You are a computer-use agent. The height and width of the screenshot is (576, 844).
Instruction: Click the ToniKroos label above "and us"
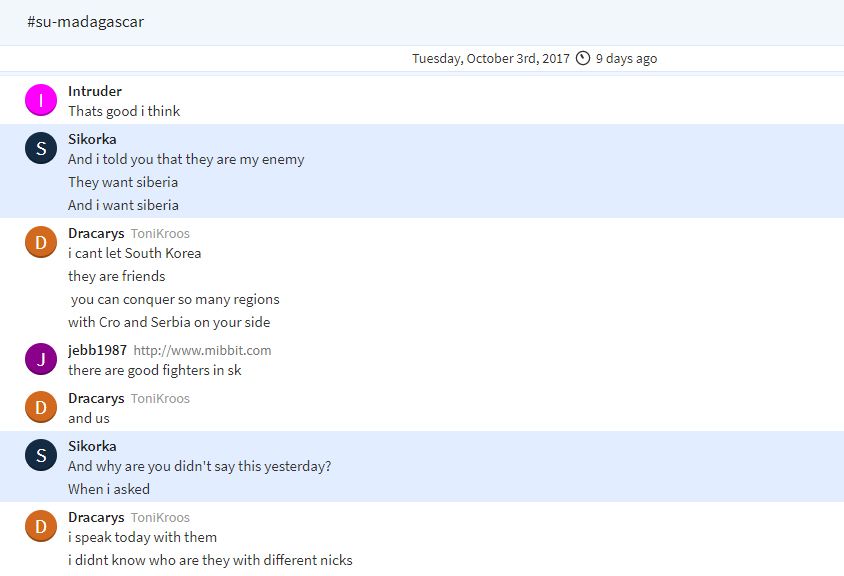point(160,398)
